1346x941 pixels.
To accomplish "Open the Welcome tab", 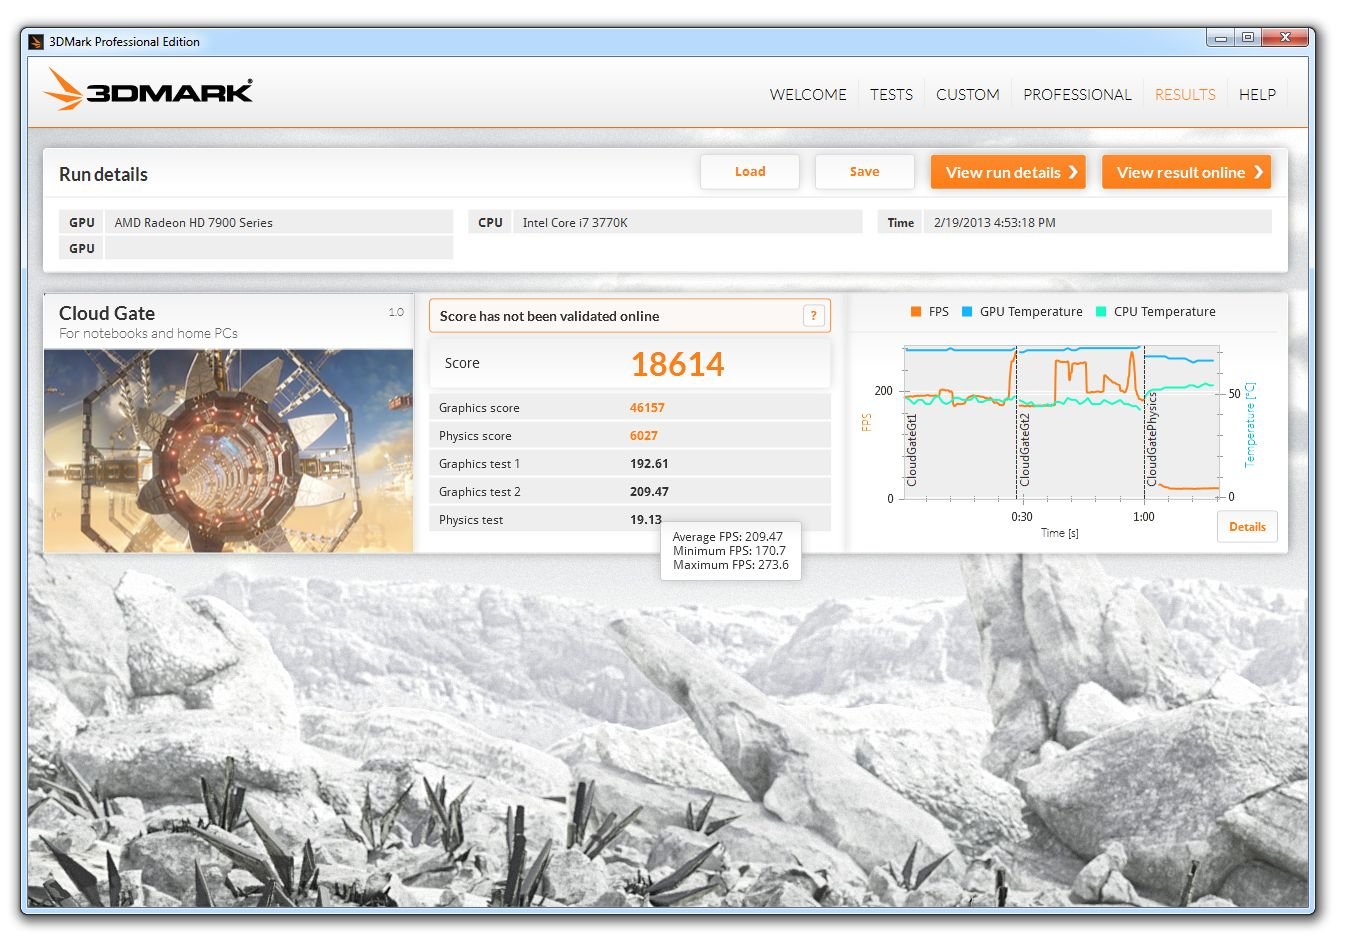I will click(808, 94).
